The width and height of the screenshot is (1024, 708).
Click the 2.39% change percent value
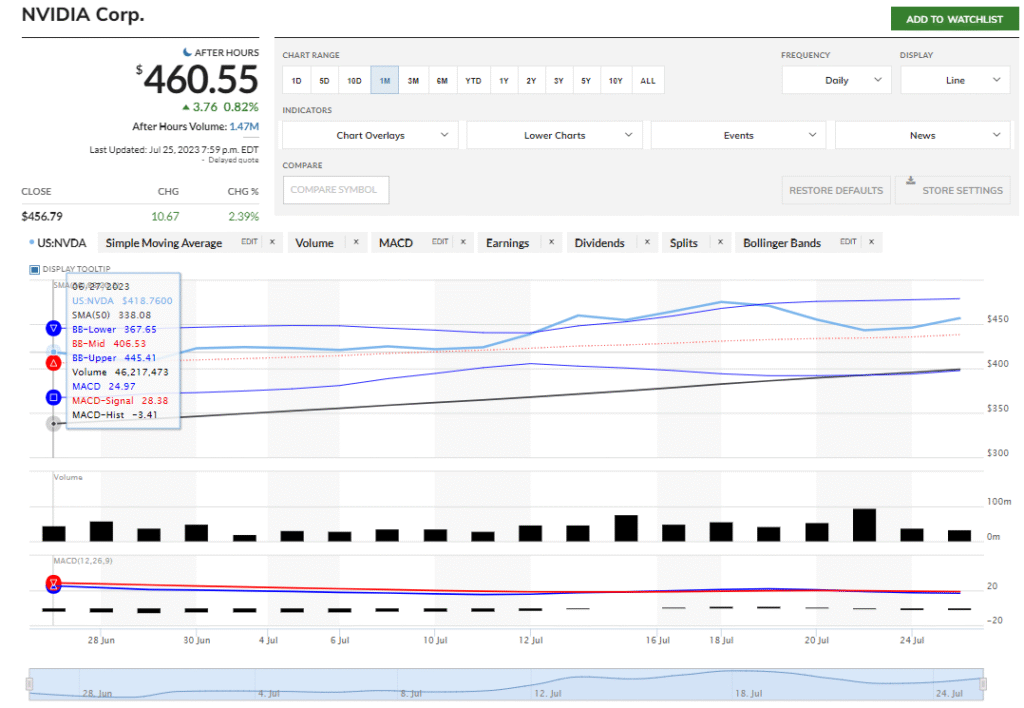coord(244,216)
